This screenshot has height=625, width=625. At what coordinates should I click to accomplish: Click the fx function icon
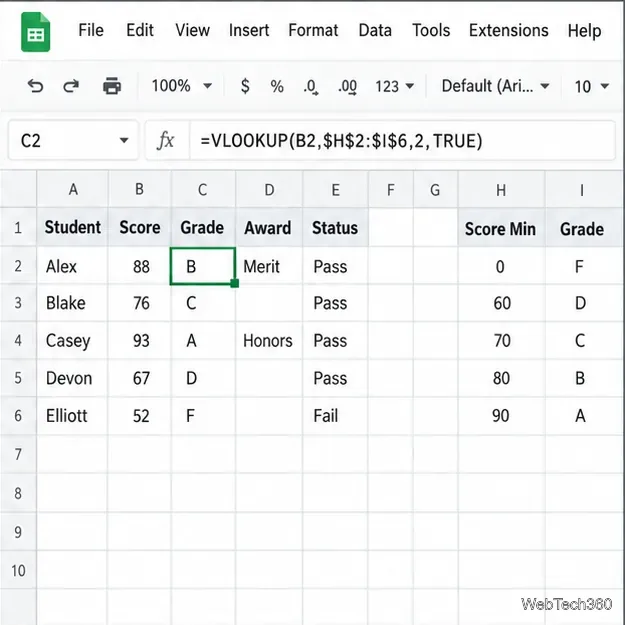165,141
